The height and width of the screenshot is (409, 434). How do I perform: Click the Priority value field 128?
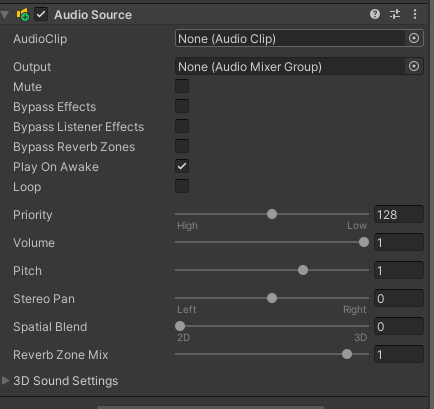(x=399, y=214)
